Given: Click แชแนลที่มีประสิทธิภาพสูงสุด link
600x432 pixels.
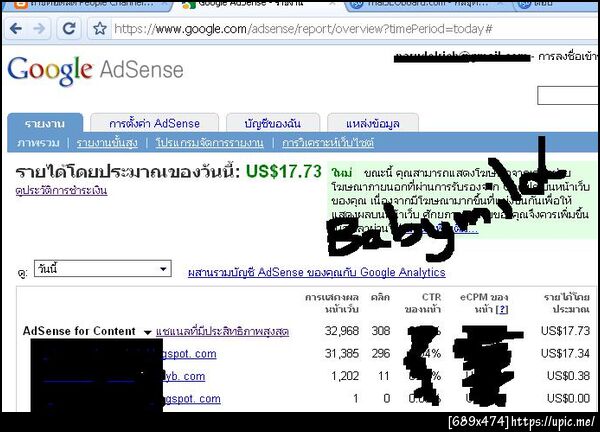Looking at the screenshot, I should pyautogui.click(x=222, y=331).
